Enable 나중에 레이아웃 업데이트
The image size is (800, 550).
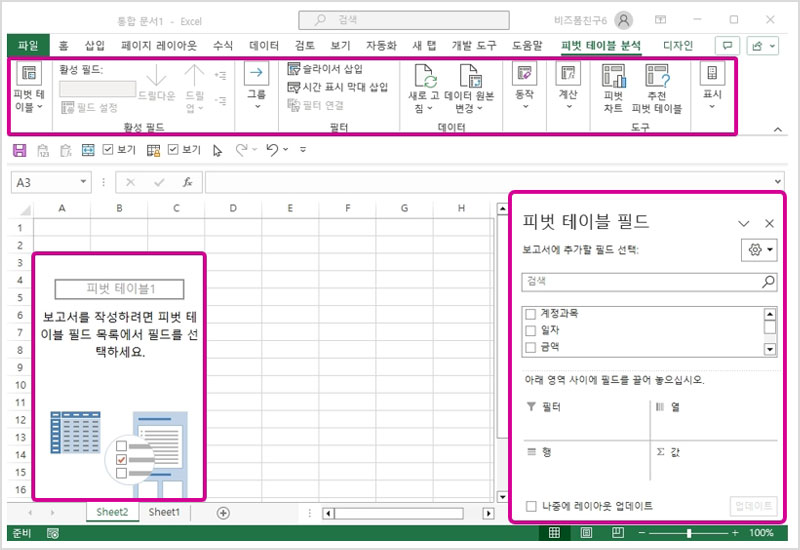pos(531,506)
